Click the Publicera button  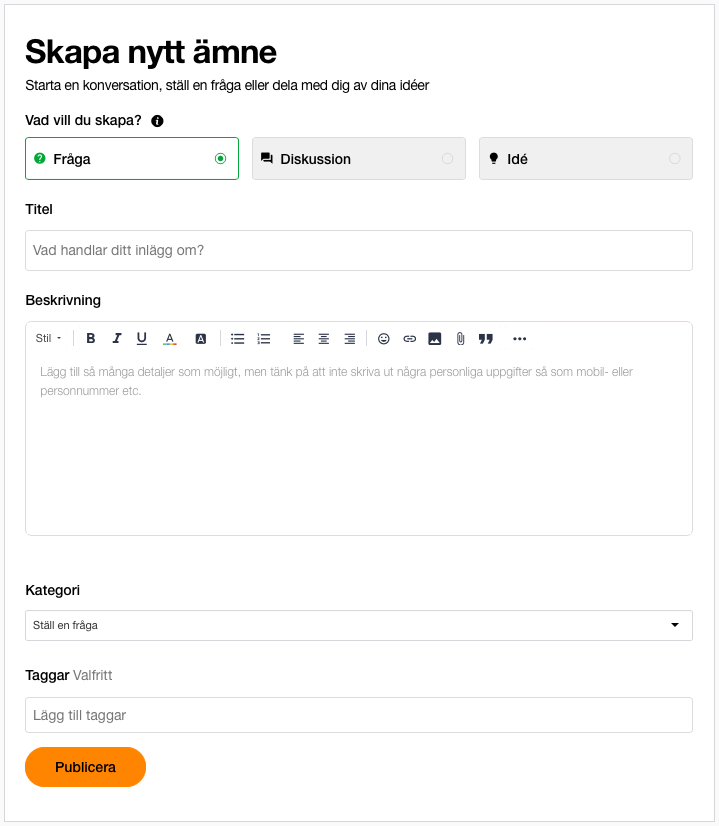(x=85, y=767)
